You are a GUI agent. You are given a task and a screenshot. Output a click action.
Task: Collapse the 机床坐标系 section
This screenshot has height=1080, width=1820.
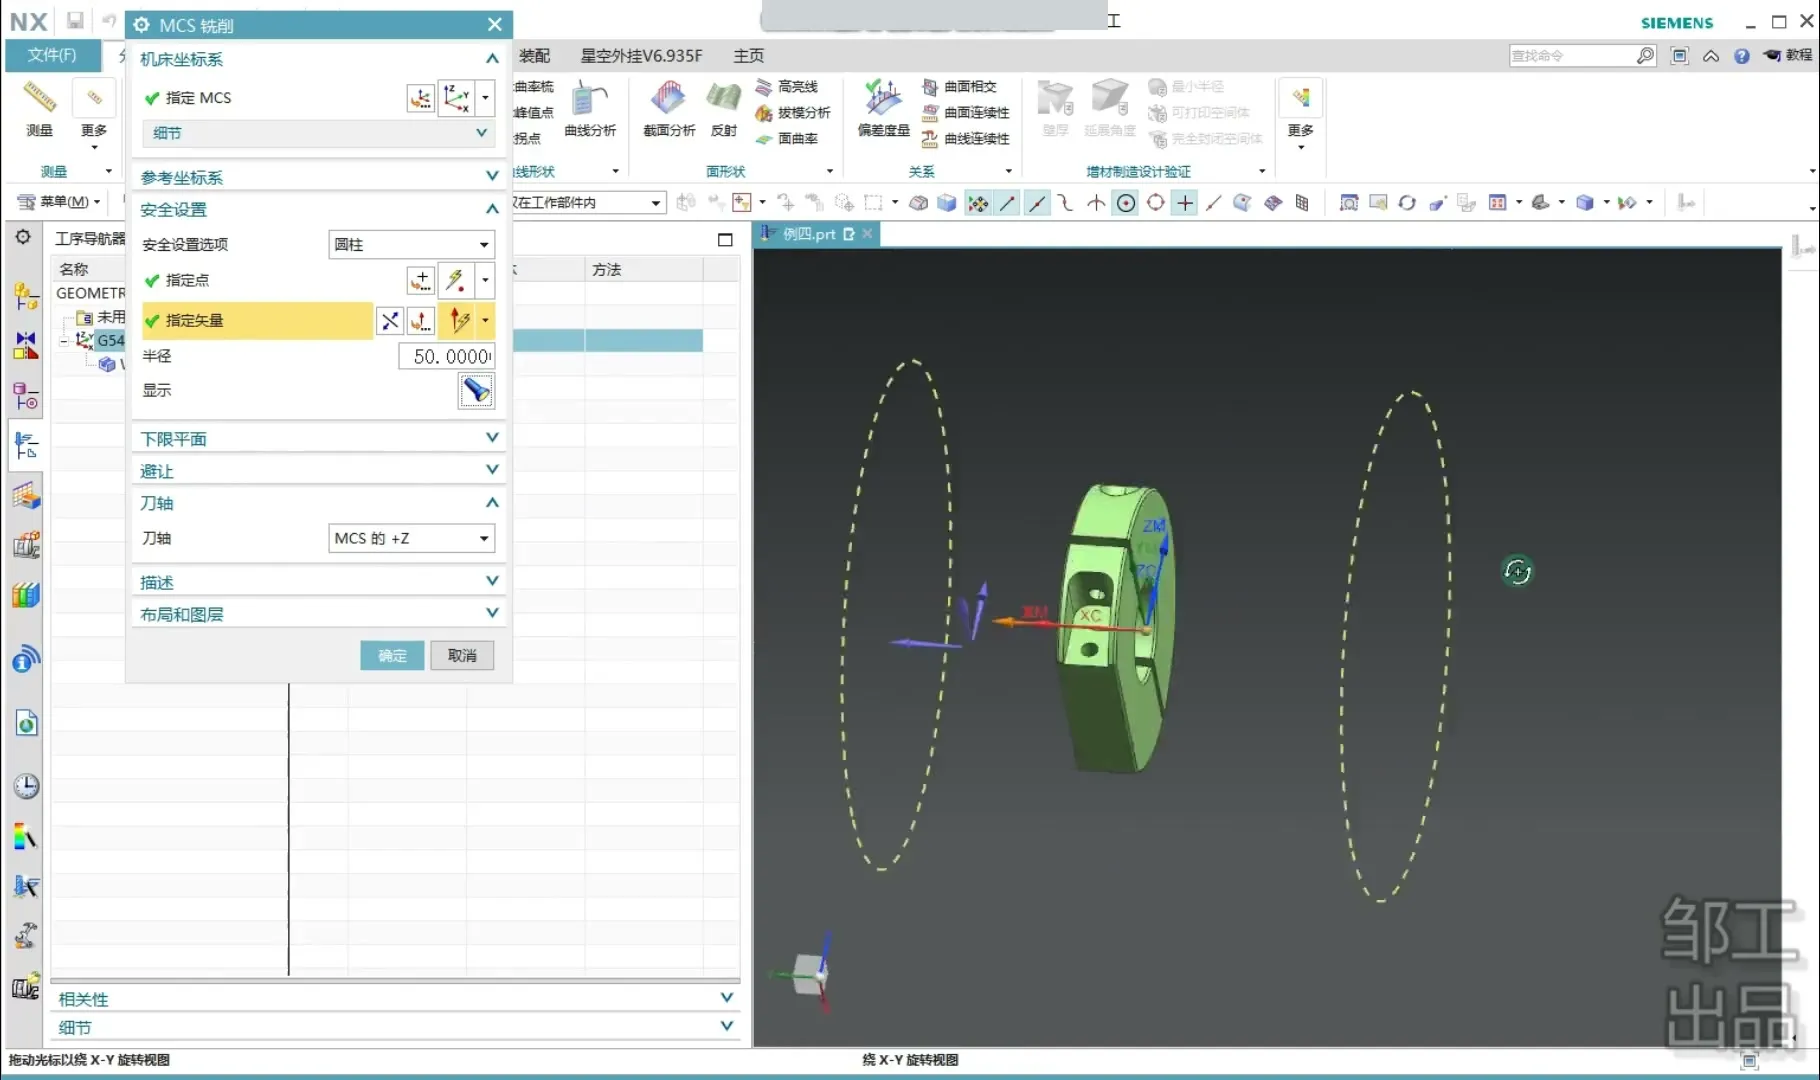click(492, 59)
